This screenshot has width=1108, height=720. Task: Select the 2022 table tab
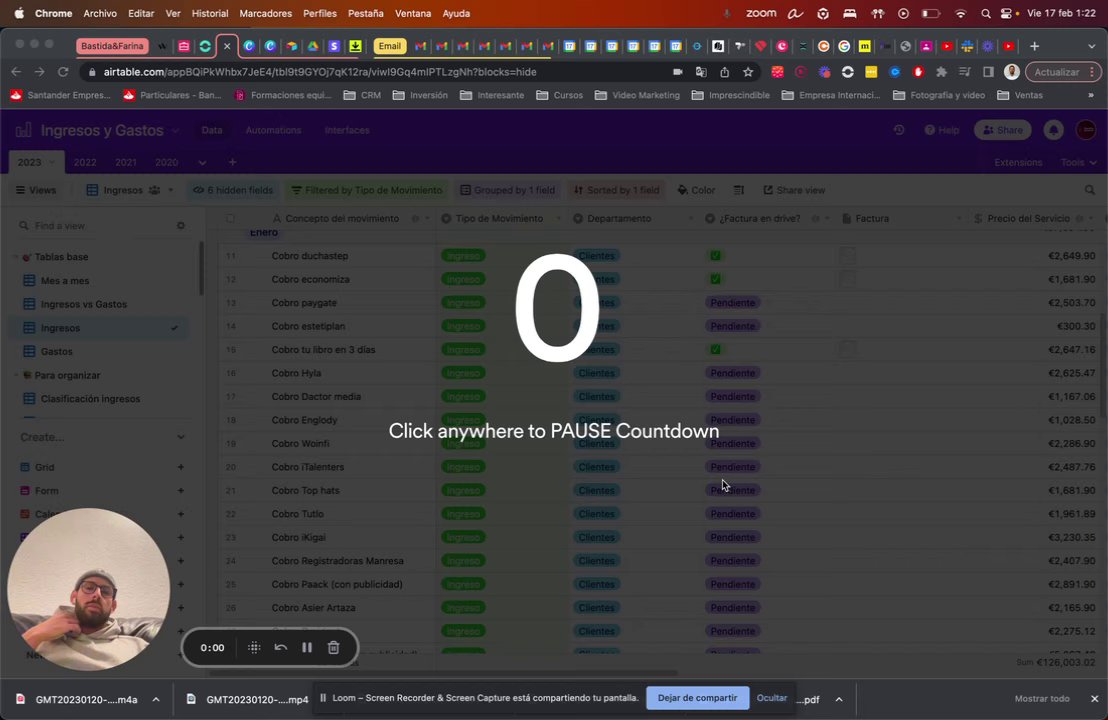point(85,163)
